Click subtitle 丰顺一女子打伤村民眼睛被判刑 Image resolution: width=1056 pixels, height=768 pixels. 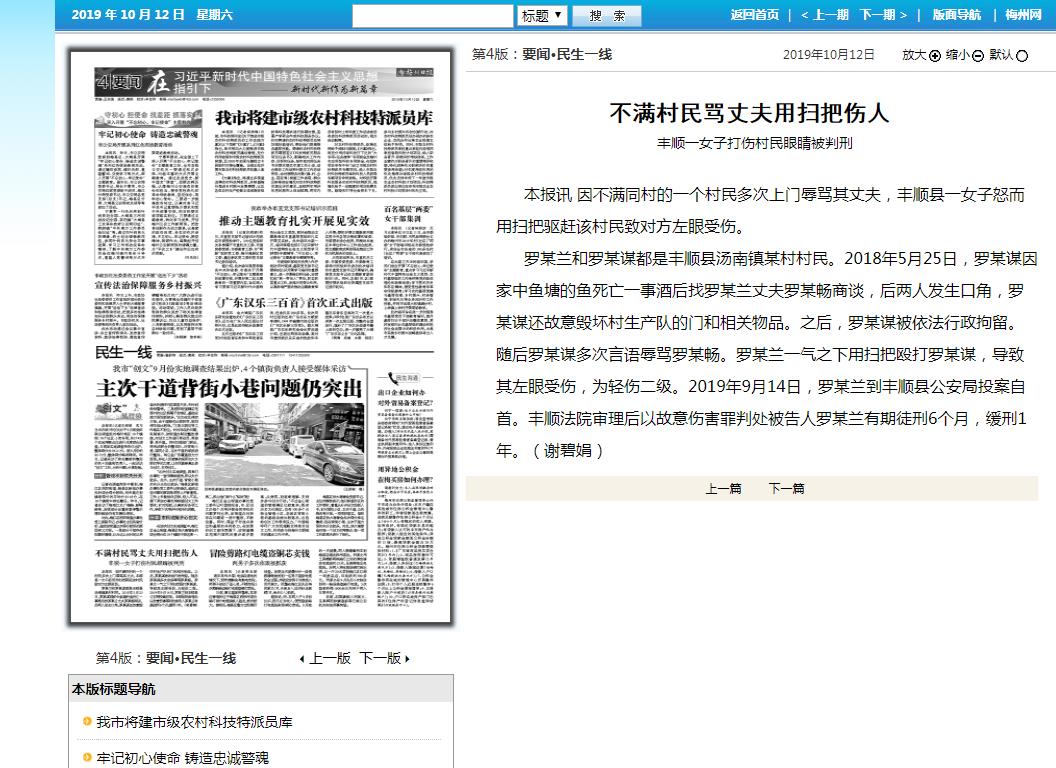754,143
